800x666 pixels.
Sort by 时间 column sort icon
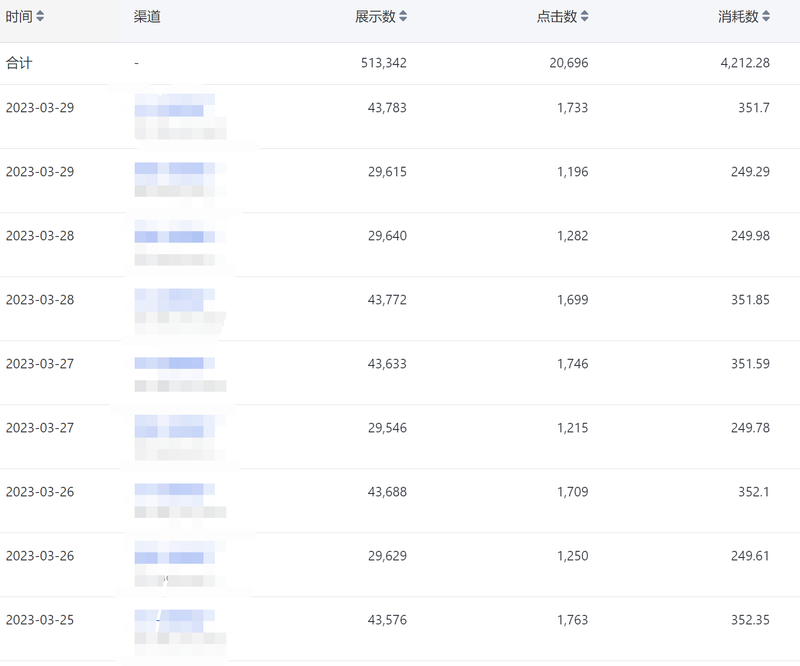40,16
